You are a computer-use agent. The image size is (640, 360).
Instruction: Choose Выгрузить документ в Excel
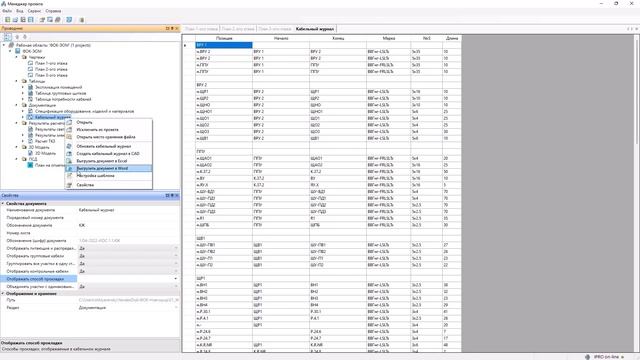[102, 161]
